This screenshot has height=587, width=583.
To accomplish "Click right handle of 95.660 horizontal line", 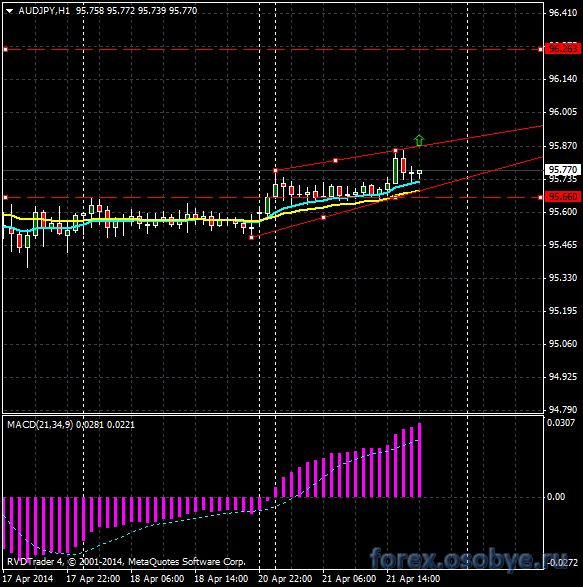I will pyautogui.click(x=540, y=197).
